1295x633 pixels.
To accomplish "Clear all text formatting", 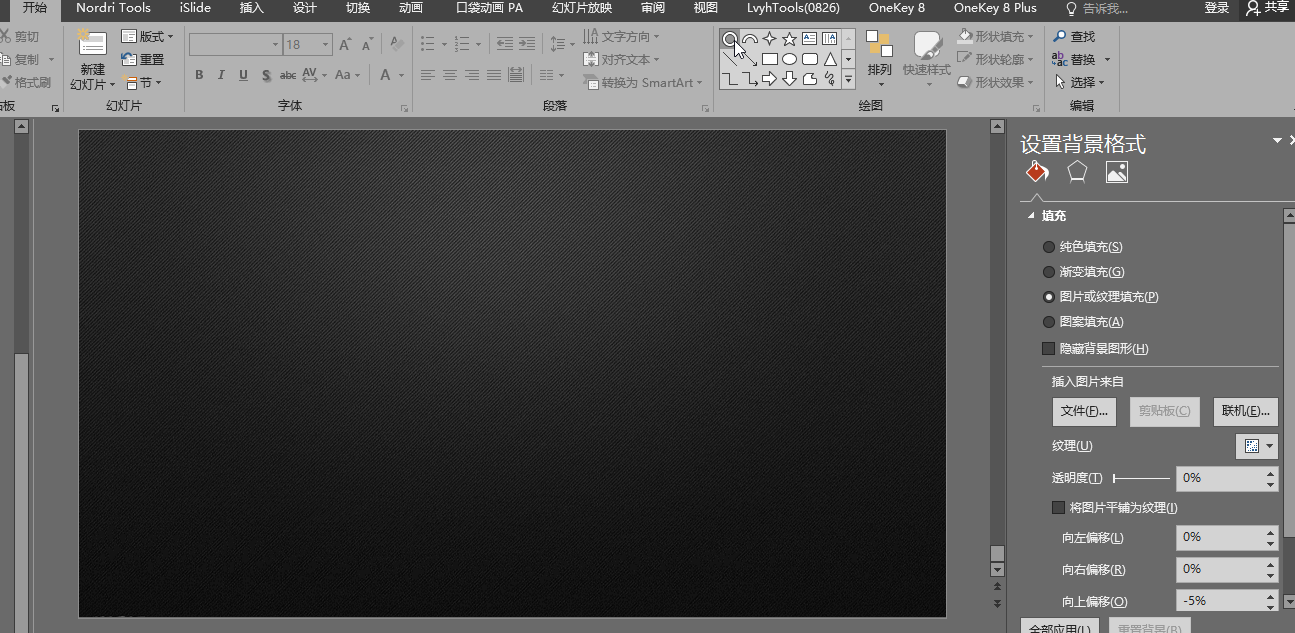I will [x=397, y=45].
